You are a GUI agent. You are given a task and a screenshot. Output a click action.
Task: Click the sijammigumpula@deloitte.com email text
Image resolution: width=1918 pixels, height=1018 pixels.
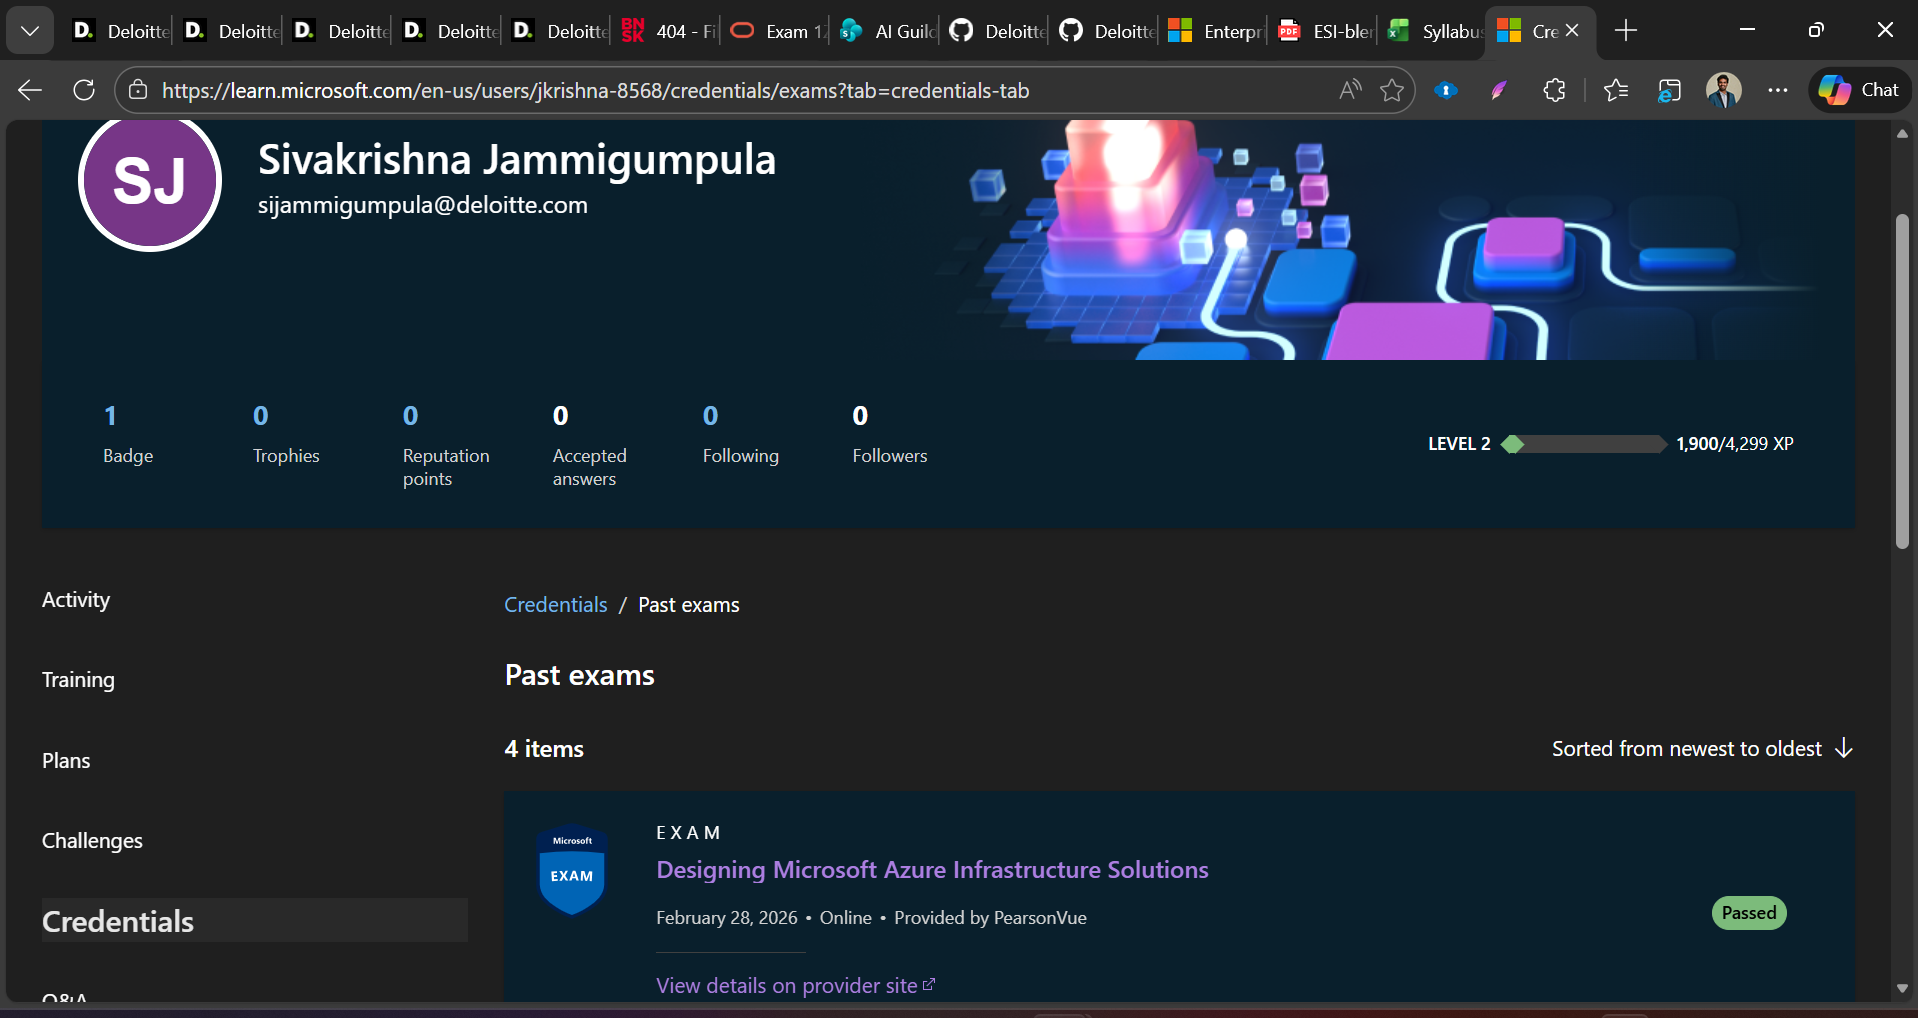[x=423, y=205]
